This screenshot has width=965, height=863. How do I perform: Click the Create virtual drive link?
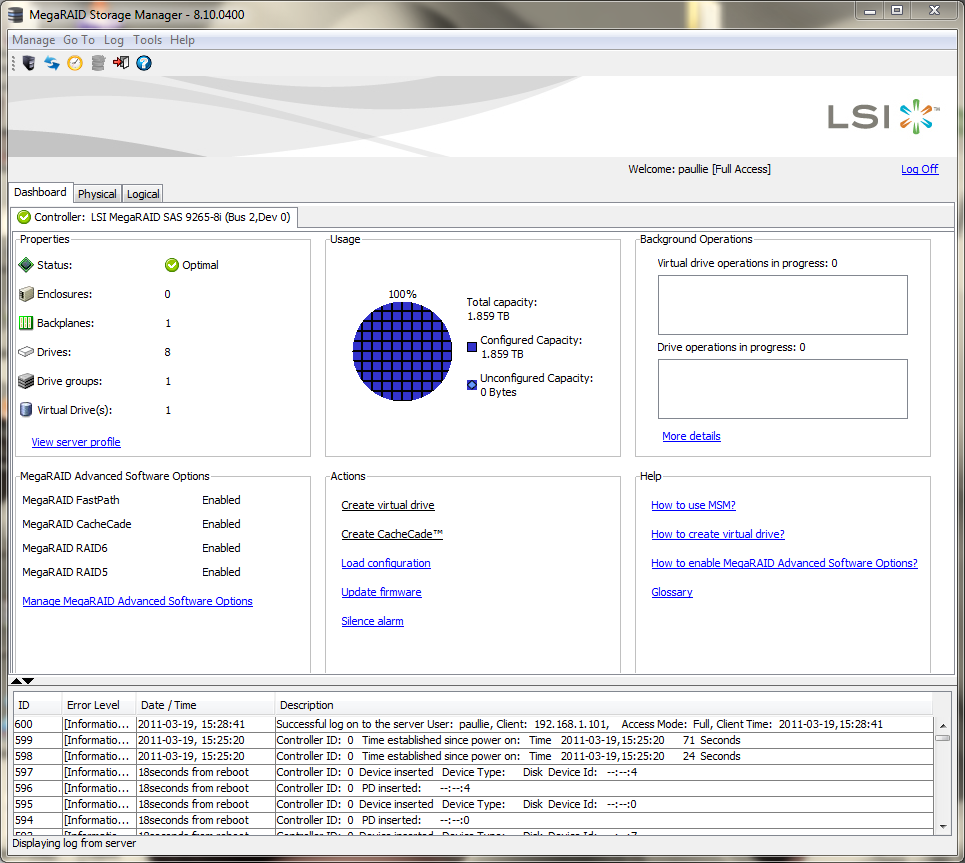[x=388, y=505]
